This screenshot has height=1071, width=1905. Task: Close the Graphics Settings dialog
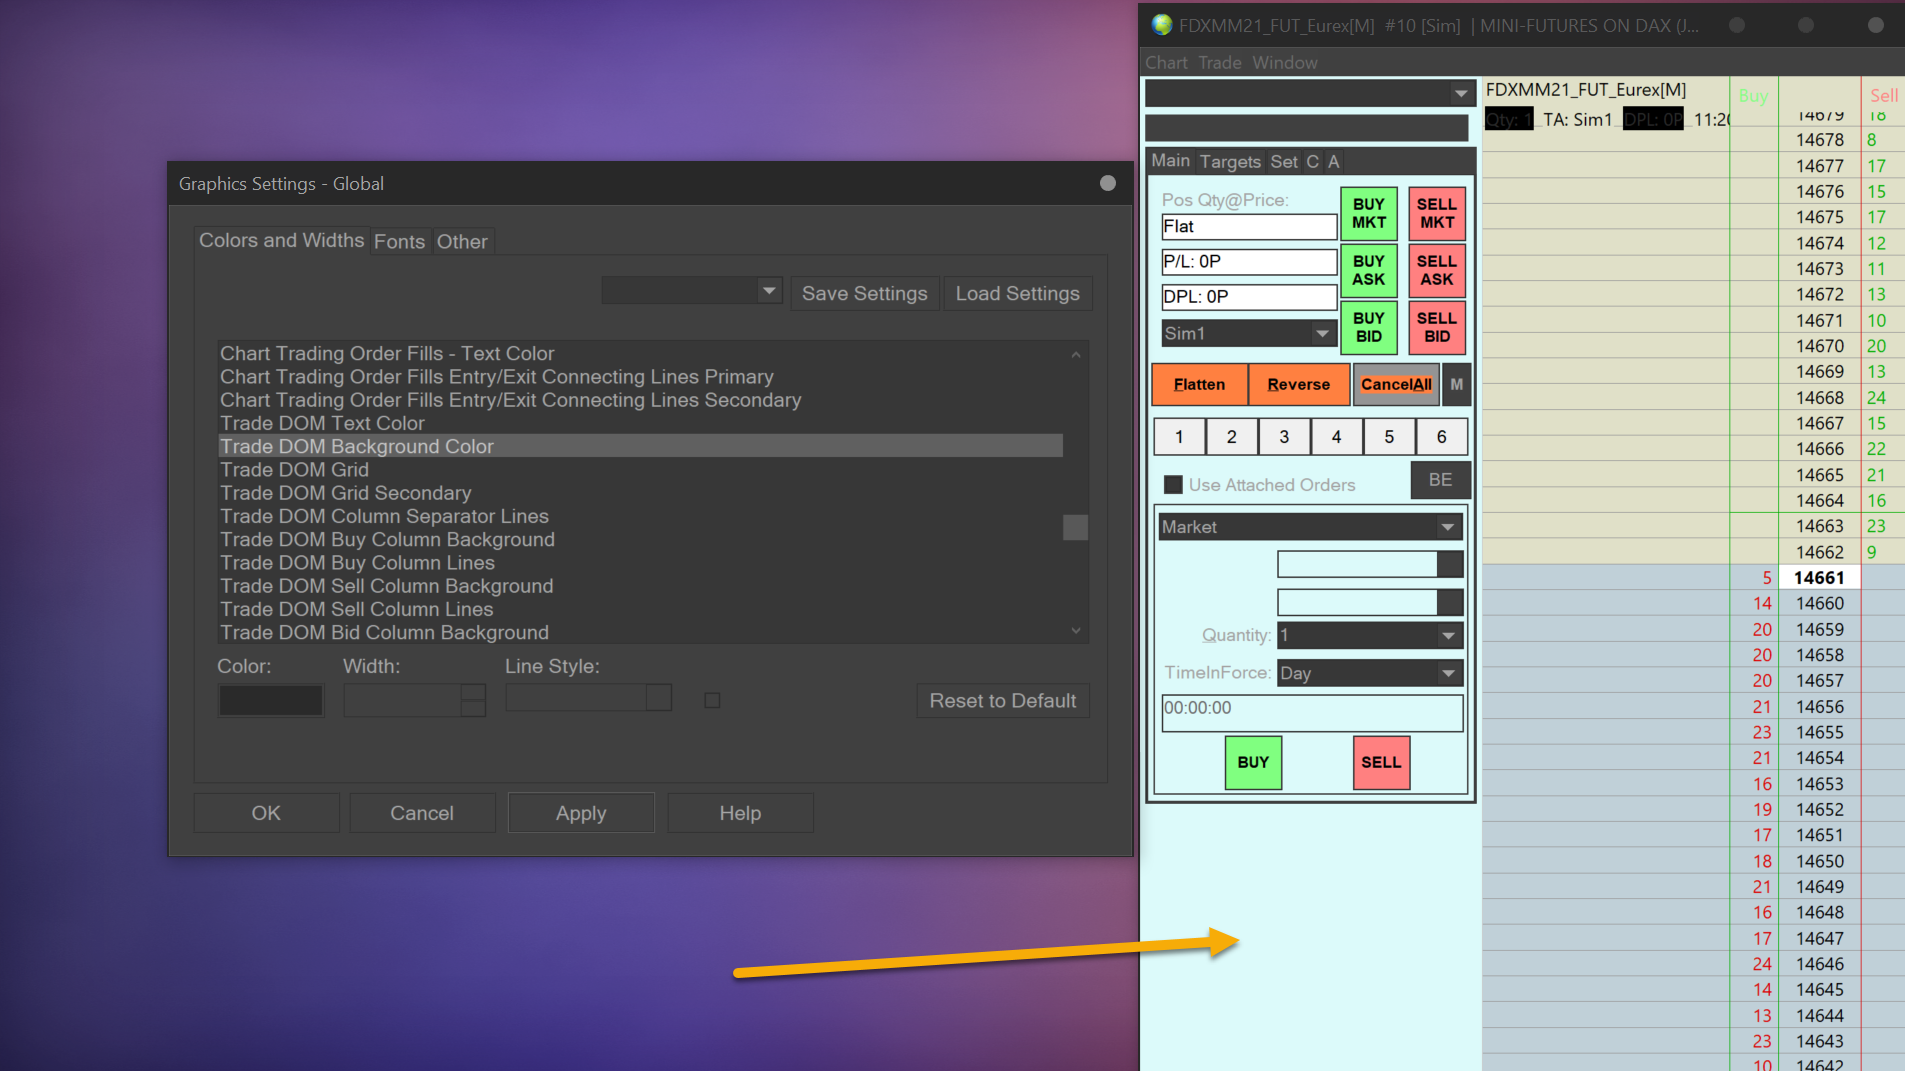pyautogui.click(x=1107, y=183)
